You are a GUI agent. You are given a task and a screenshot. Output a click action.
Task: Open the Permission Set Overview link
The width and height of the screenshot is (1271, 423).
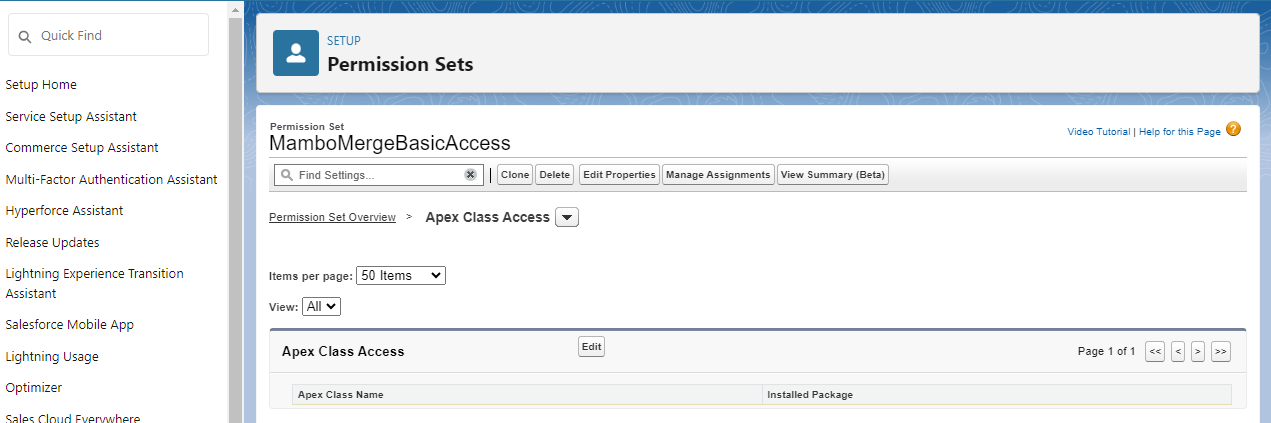point(332,217)
